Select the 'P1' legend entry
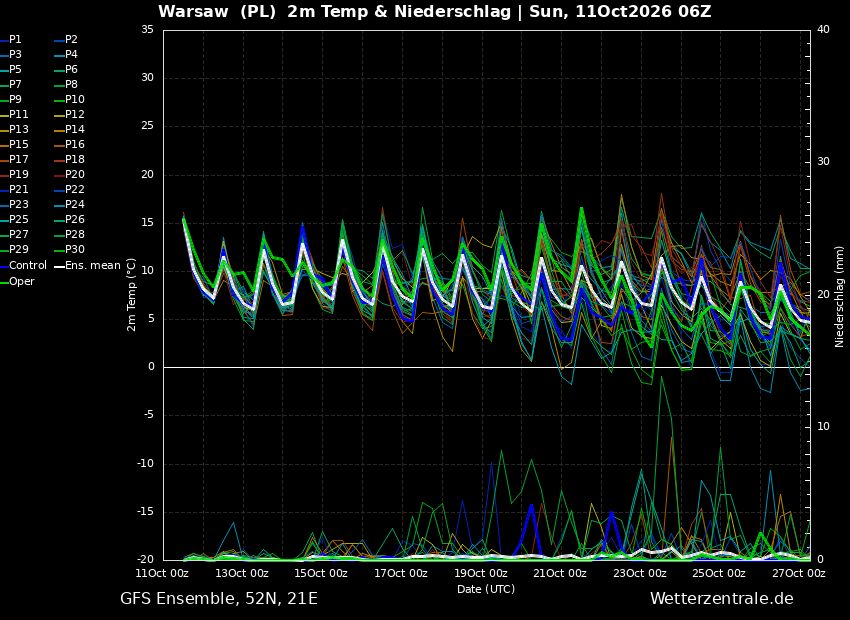Image resolution: width=850 pixels, height=620 pixels. click(11, 40)
